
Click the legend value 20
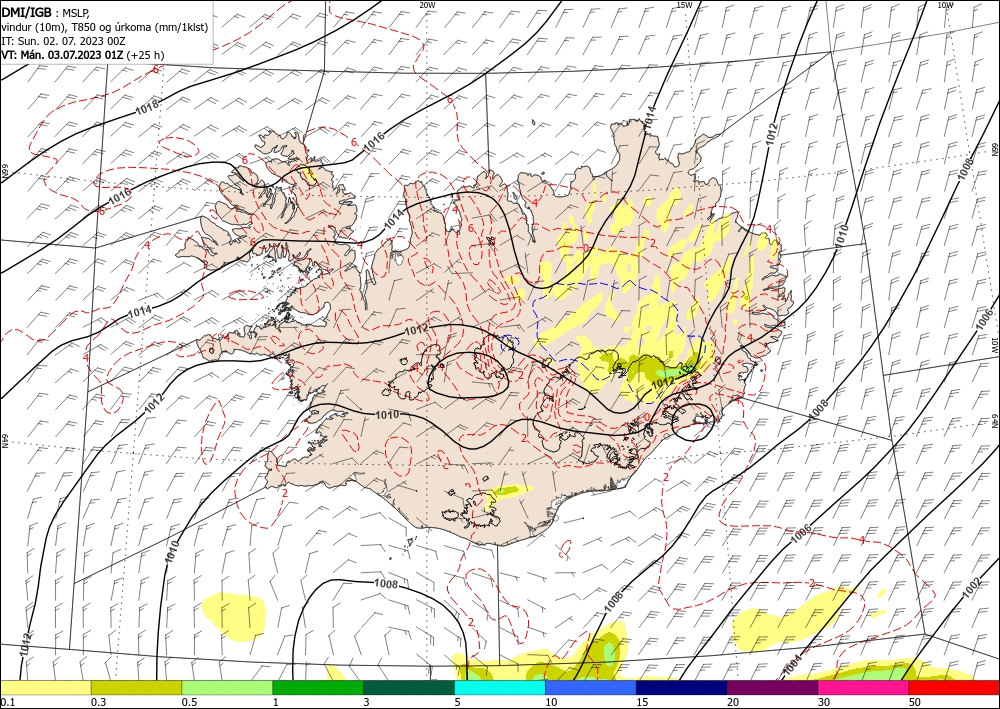(733, 702)
